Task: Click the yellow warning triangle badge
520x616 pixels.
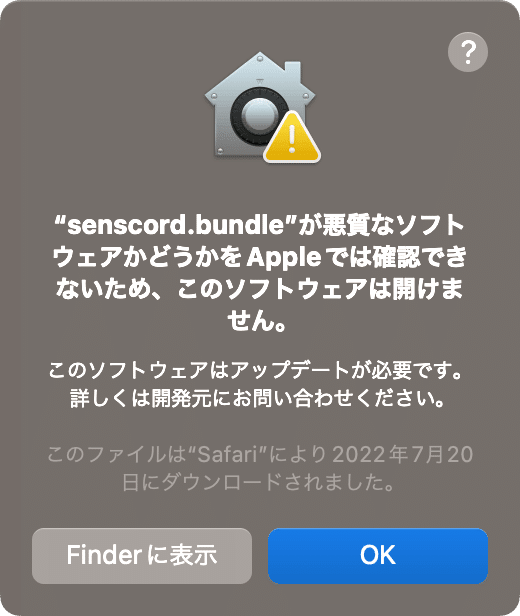Action: click(x=292, y=137)
